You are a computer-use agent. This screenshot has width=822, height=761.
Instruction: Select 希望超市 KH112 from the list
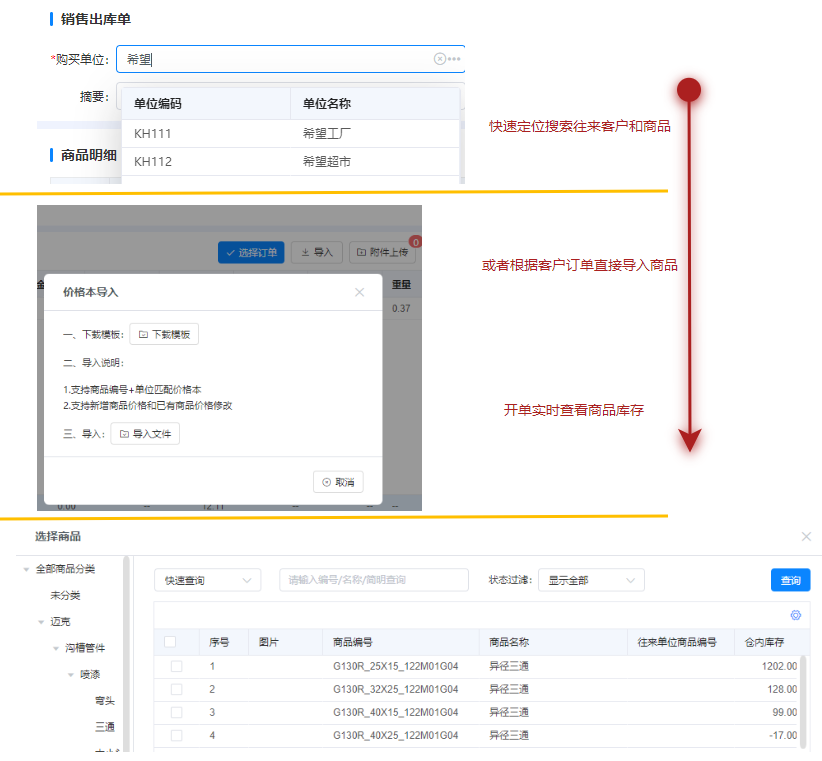[x=290, y=161]
